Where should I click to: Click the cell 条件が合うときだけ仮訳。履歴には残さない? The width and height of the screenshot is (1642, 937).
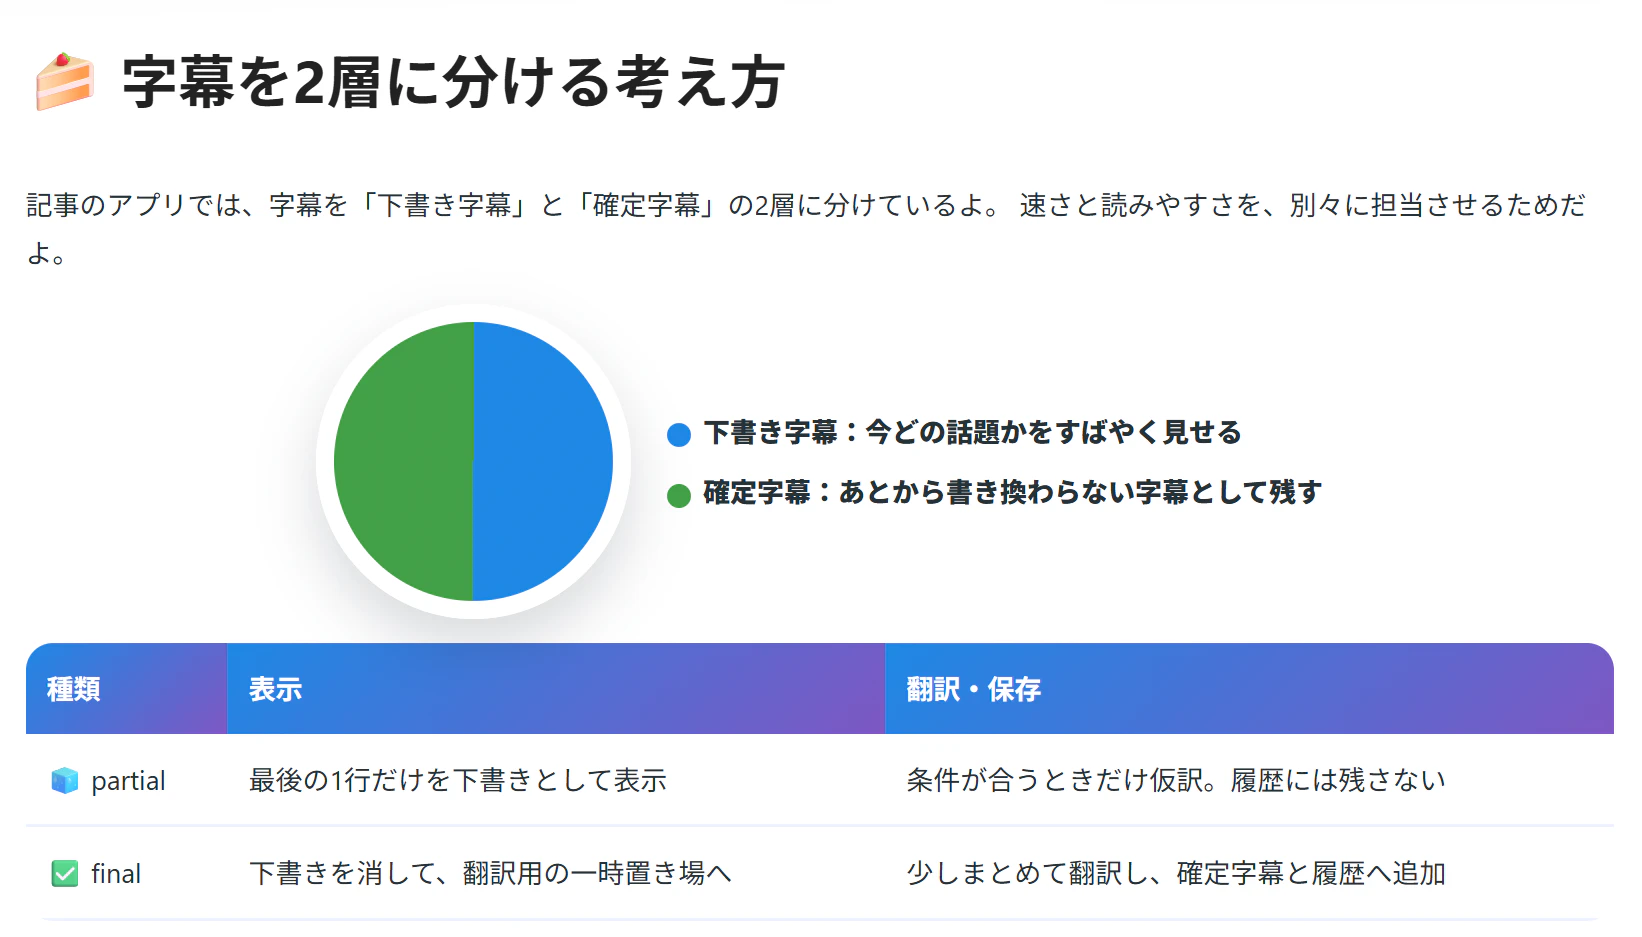click(x=1176, y=781)
